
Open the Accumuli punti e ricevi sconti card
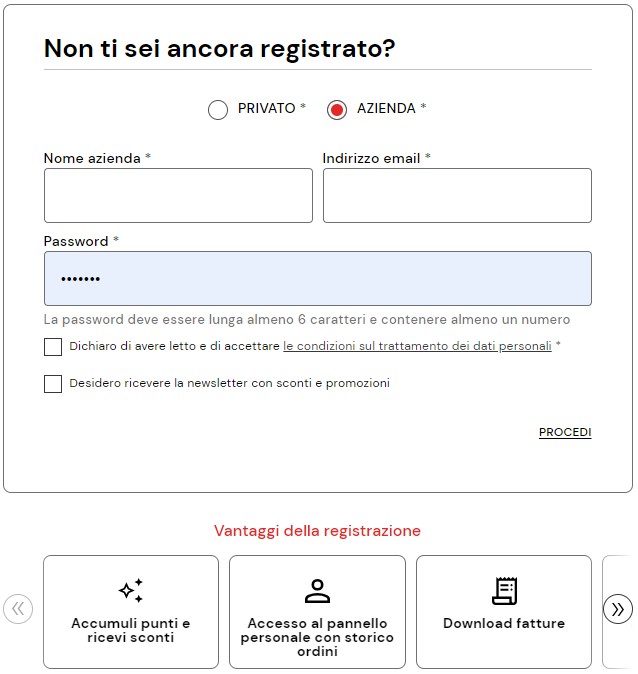[x=131, y=612]
